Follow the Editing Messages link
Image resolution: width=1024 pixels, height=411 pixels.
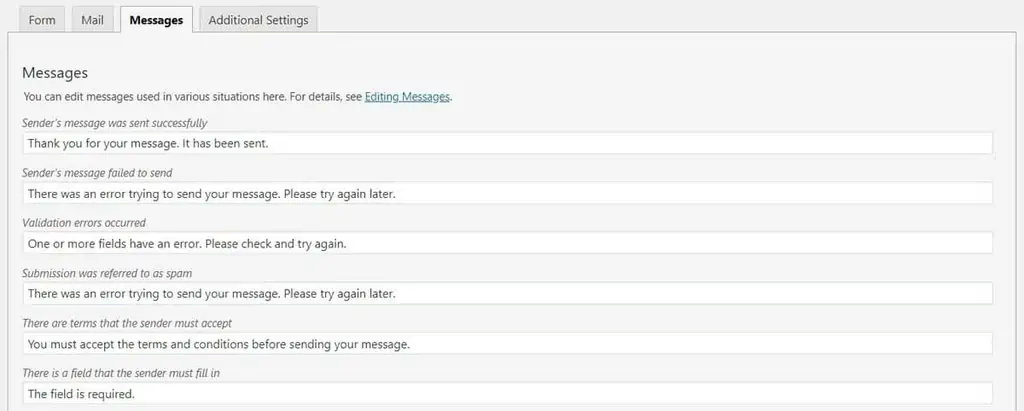[407, 97]
